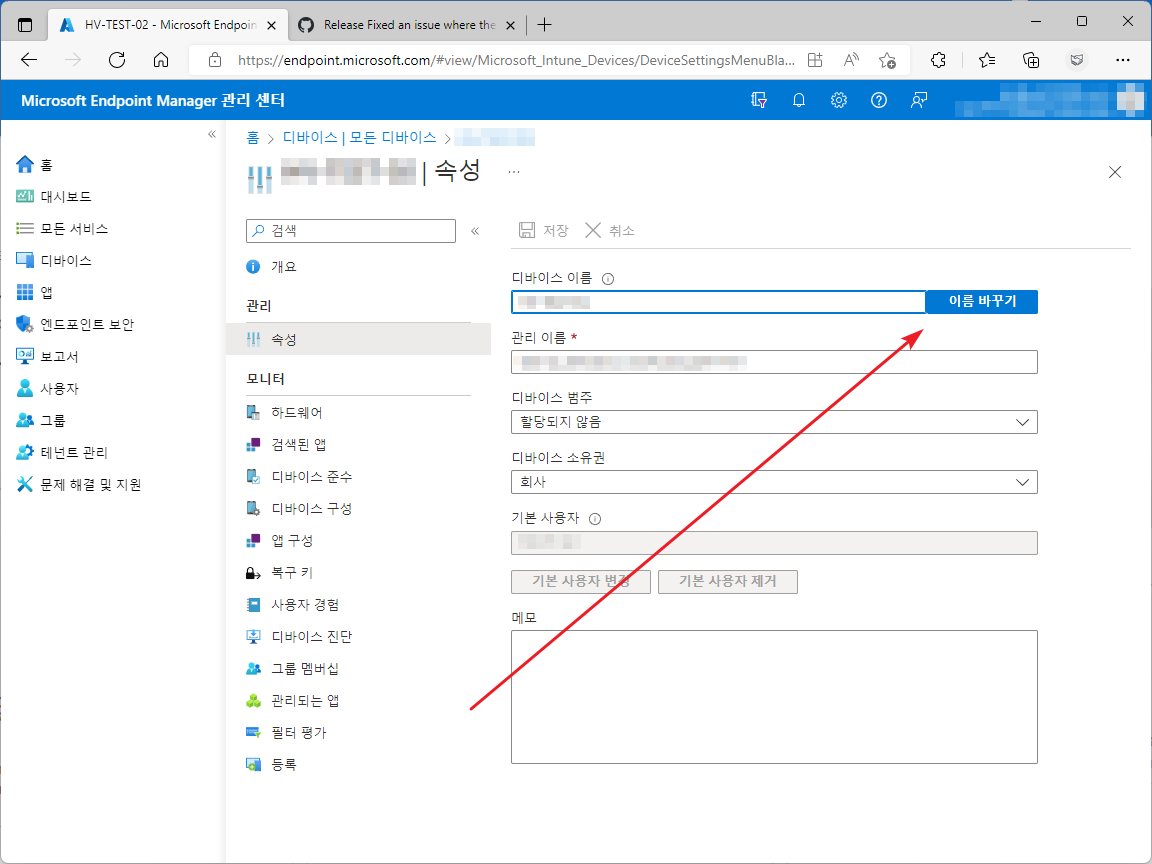Open All services (모든 서비스) in sidebar
This screenshot has height=864, width=1152.
click(62, 228)
